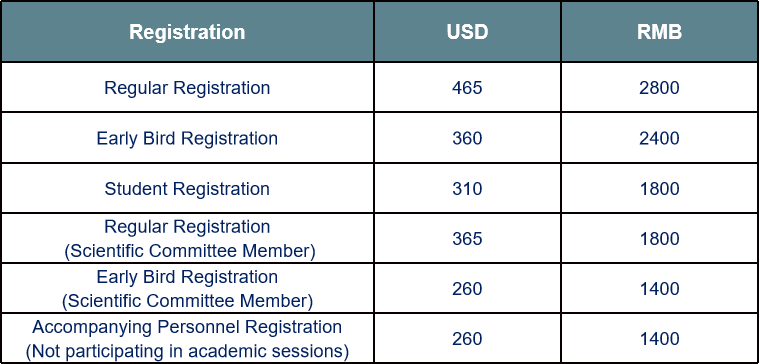The width and height of the screenshot is (760, 364).
Task: Click the USD column header
Action: [x=467, y=32]
